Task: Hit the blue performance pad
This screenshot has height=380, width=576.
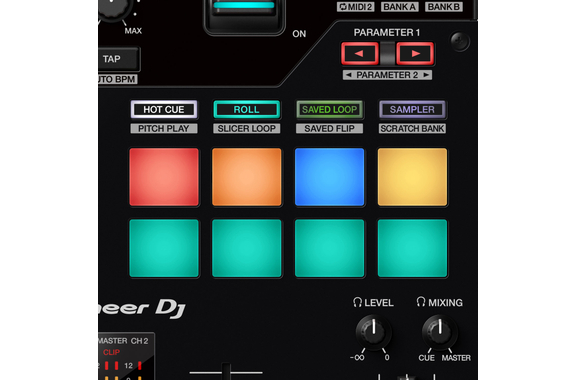Action: (x=330, y=177)
